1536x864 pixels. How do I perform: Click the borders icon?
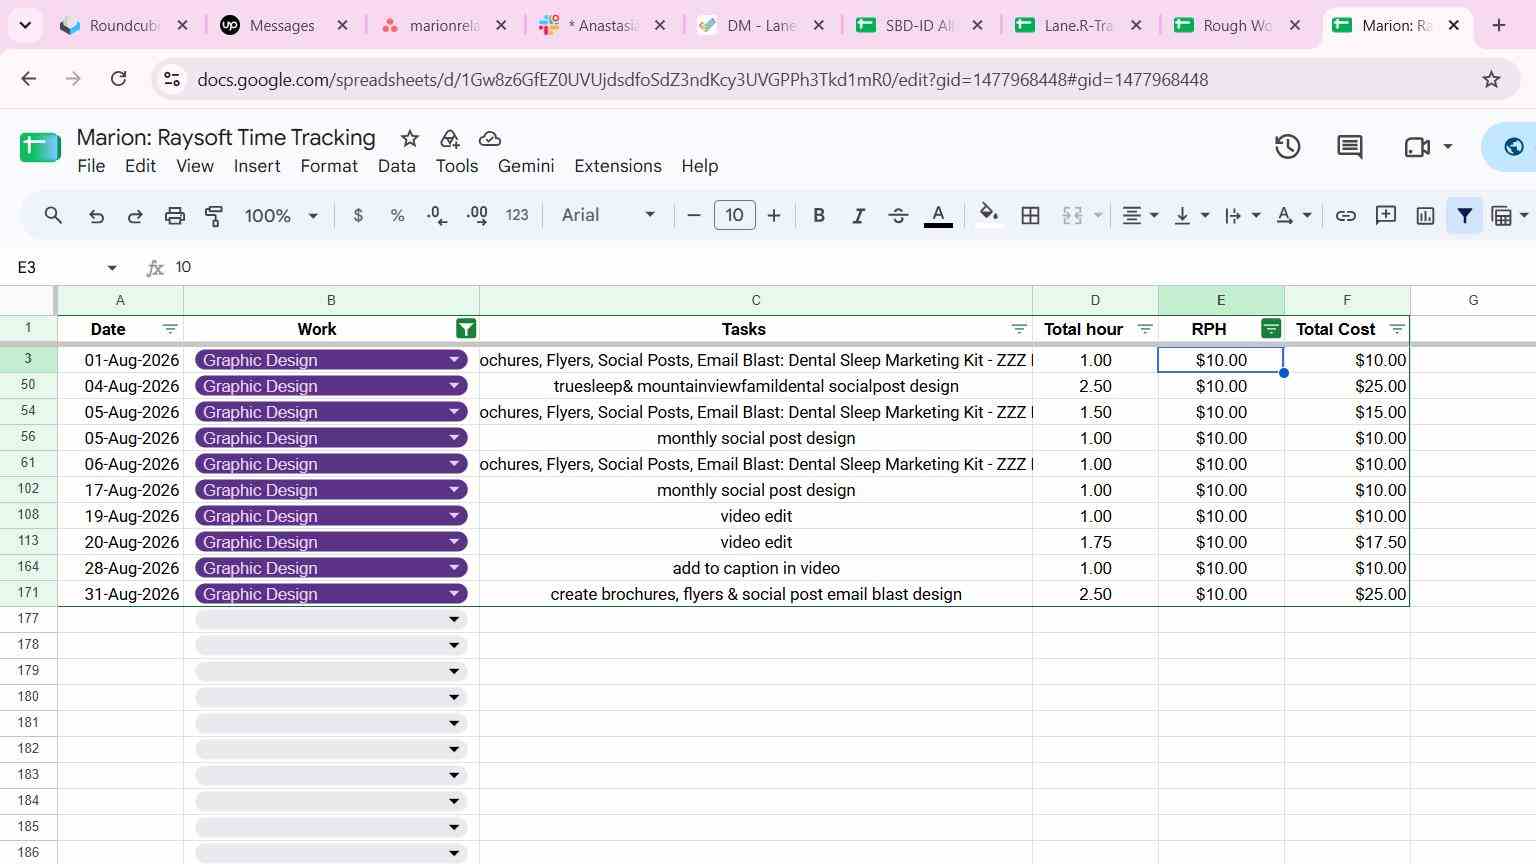pos(1030,215)
